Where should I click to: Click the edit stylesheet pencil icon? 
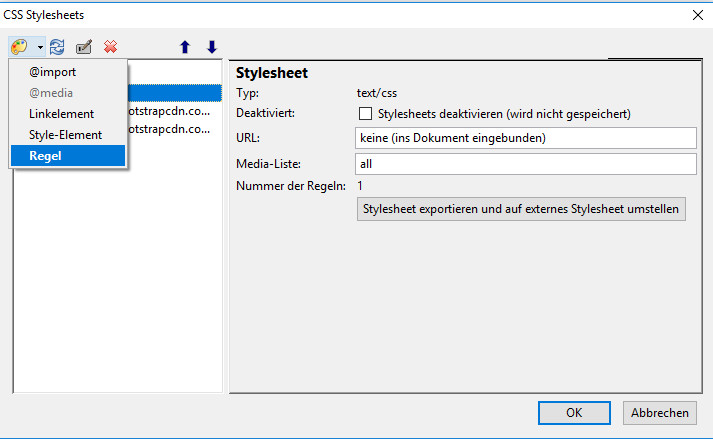[85, 46]
